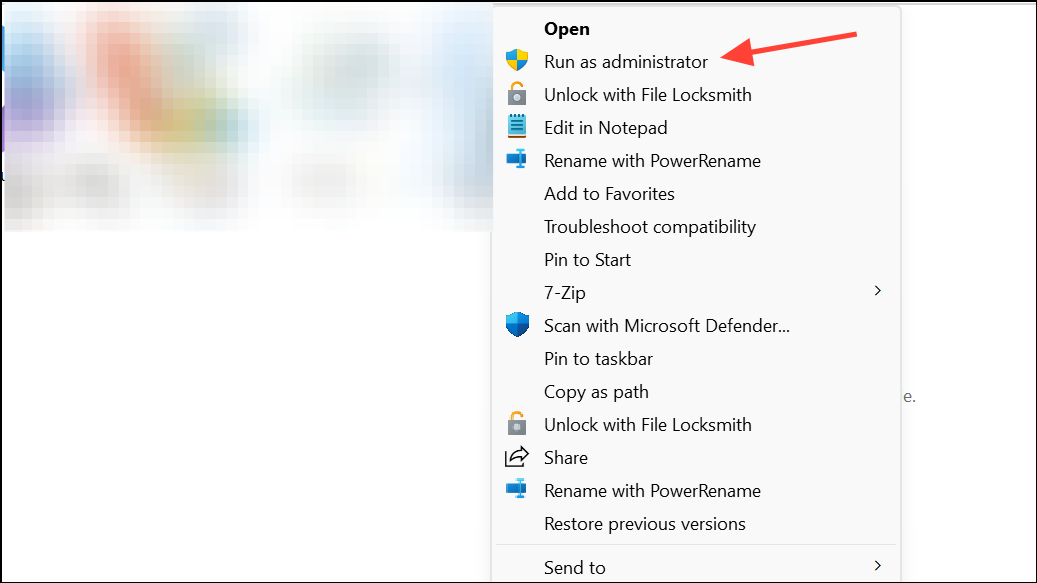Click the Microsoft Defender shield icon
Screen dimensions: 1037x583
pos(516,325)
